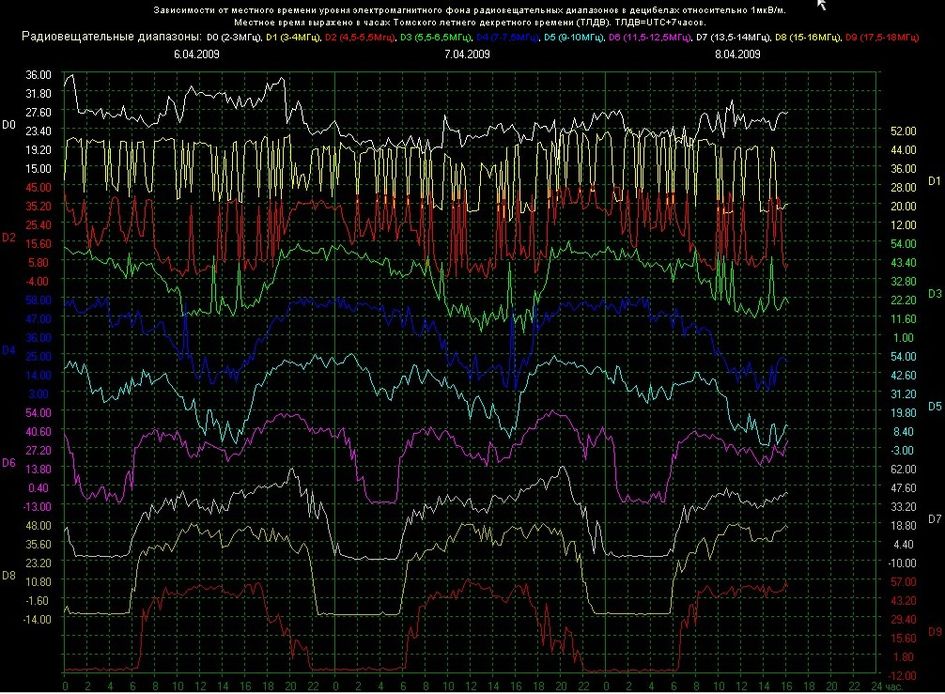This screenshot has width=945, height=694.
Task: Select legend entry "D7 (13,5-14МГц)"
Action: click(x=733, y=37)
